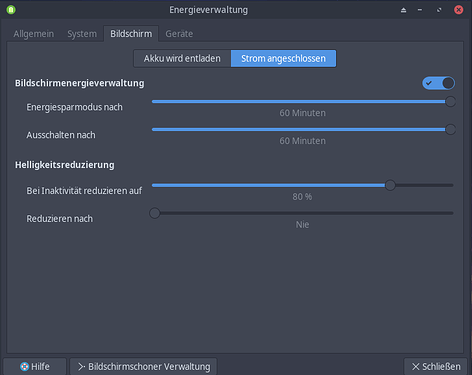Select the Bildschirm tab
Image resolution: width=472 pixels, height=375 pixels.
tap(131, 34)
